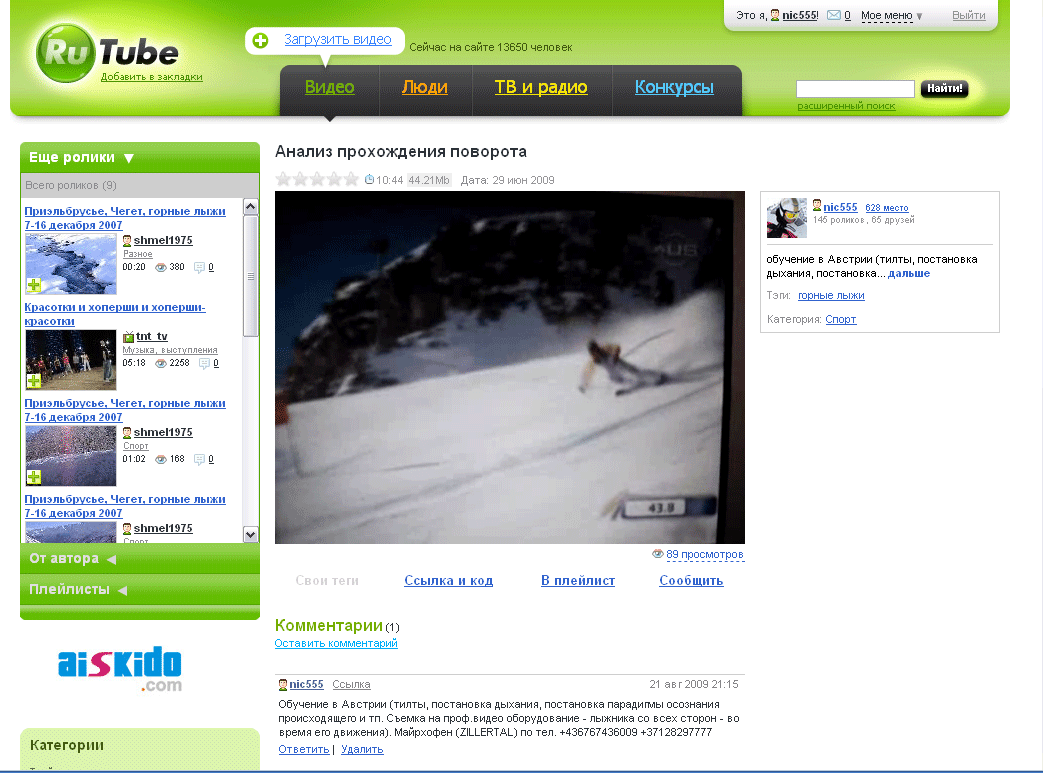This screenshot has height=773, width=1043.
Task: Click the comments icon for the tnt_tv video
Action: click(x=204, y=363)
